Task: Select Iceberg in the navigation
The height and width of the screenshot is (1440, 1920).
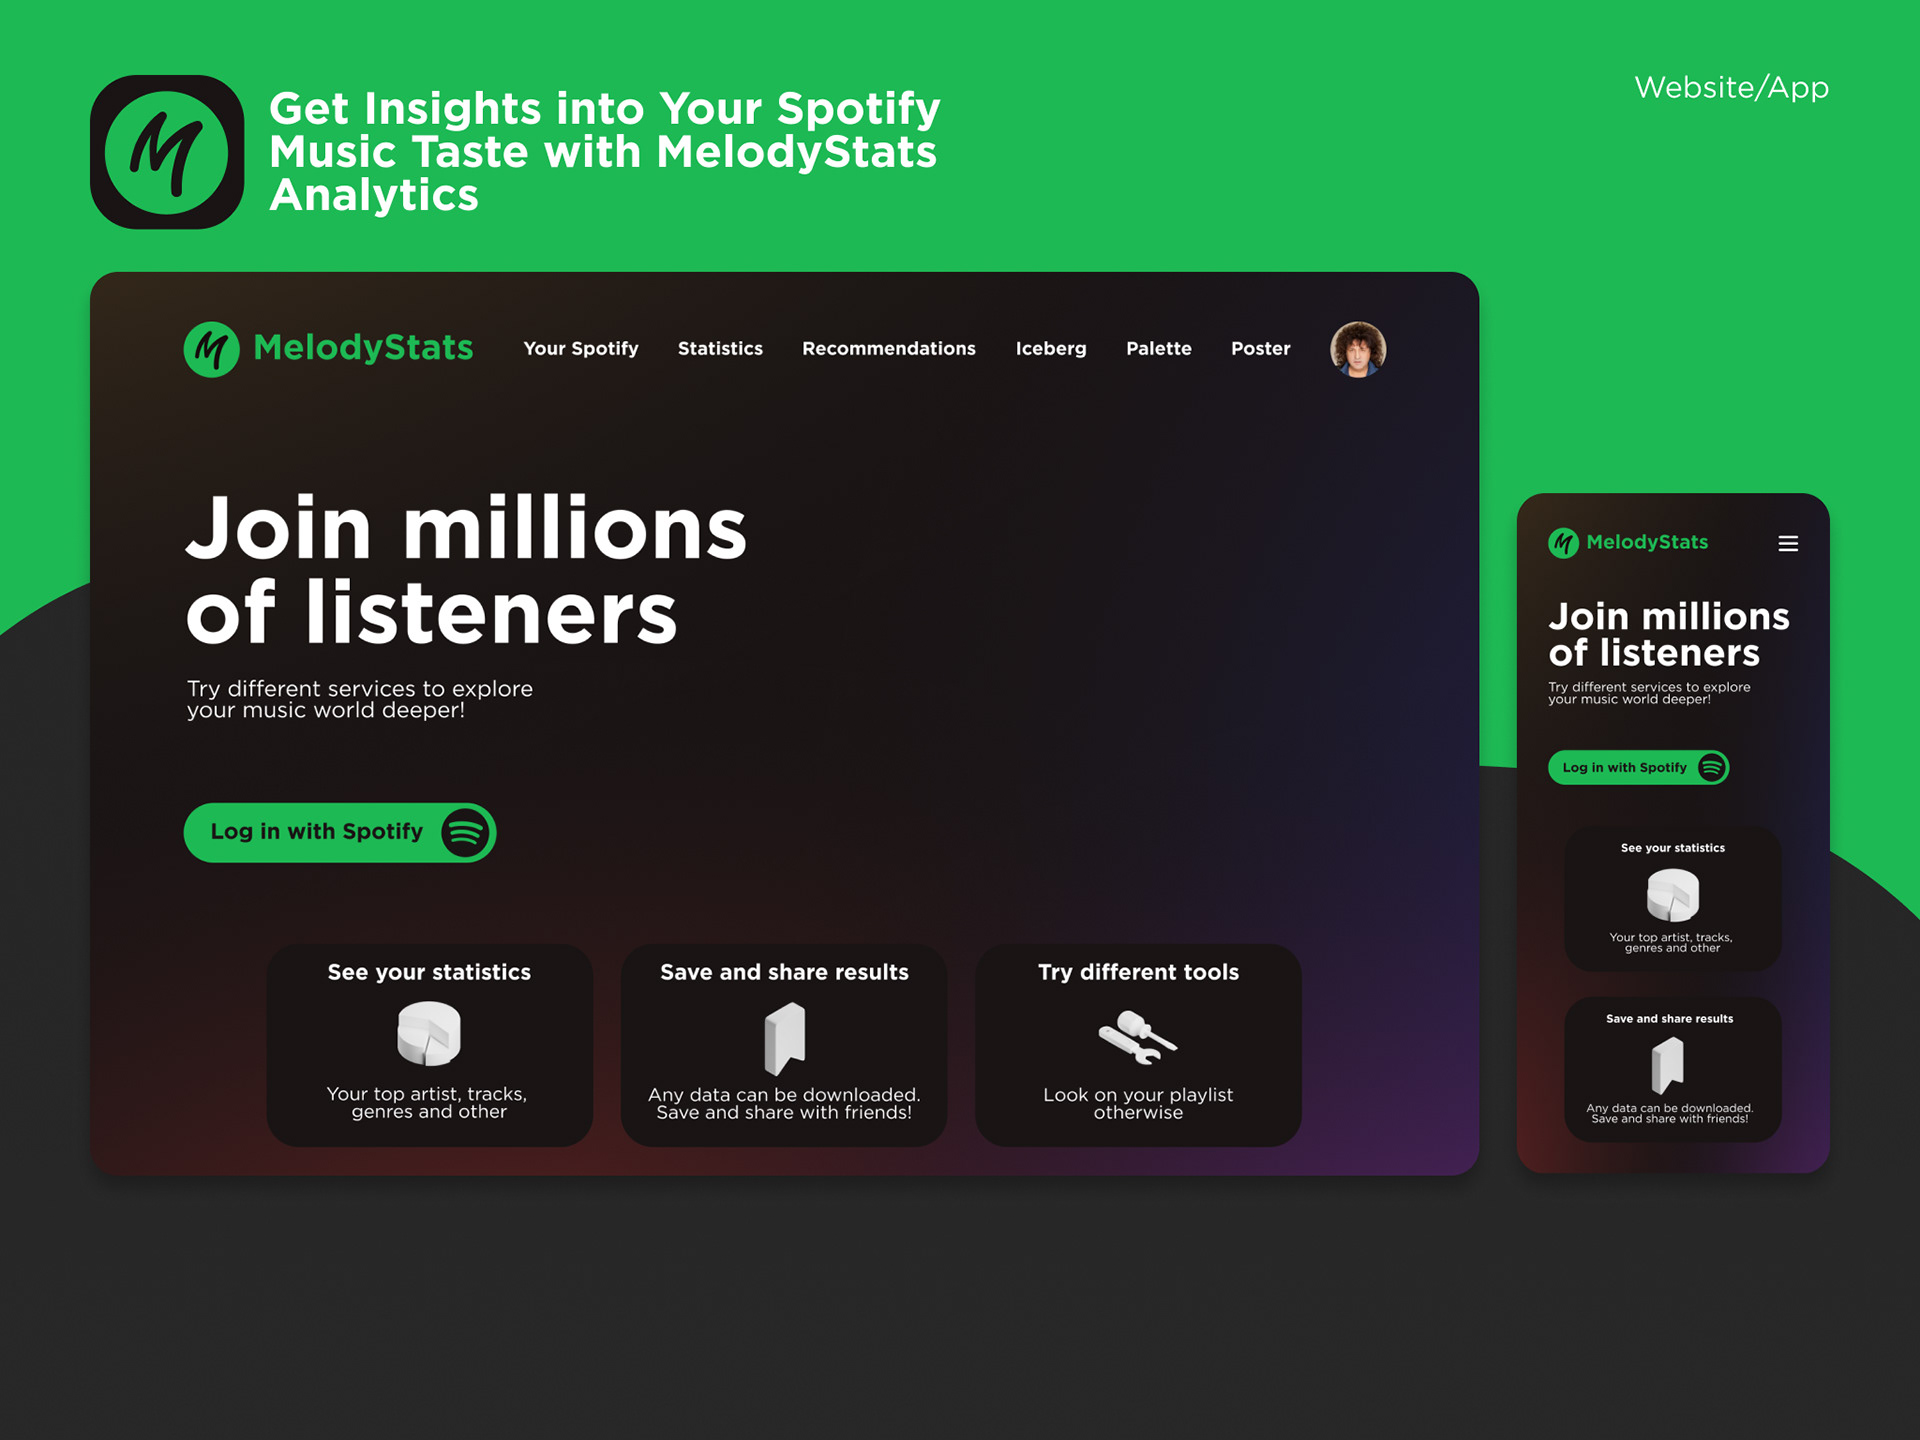Action: click(1051, 349)
